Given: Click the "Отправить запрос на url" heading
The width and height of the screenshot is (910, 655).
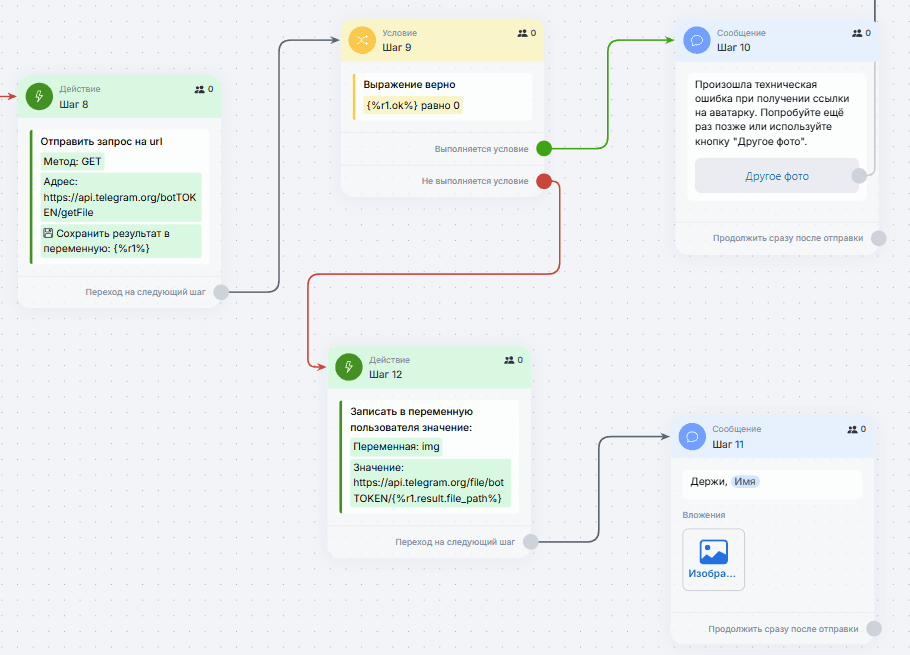Looking at the screenshot, I should click(x=102, y=141).
